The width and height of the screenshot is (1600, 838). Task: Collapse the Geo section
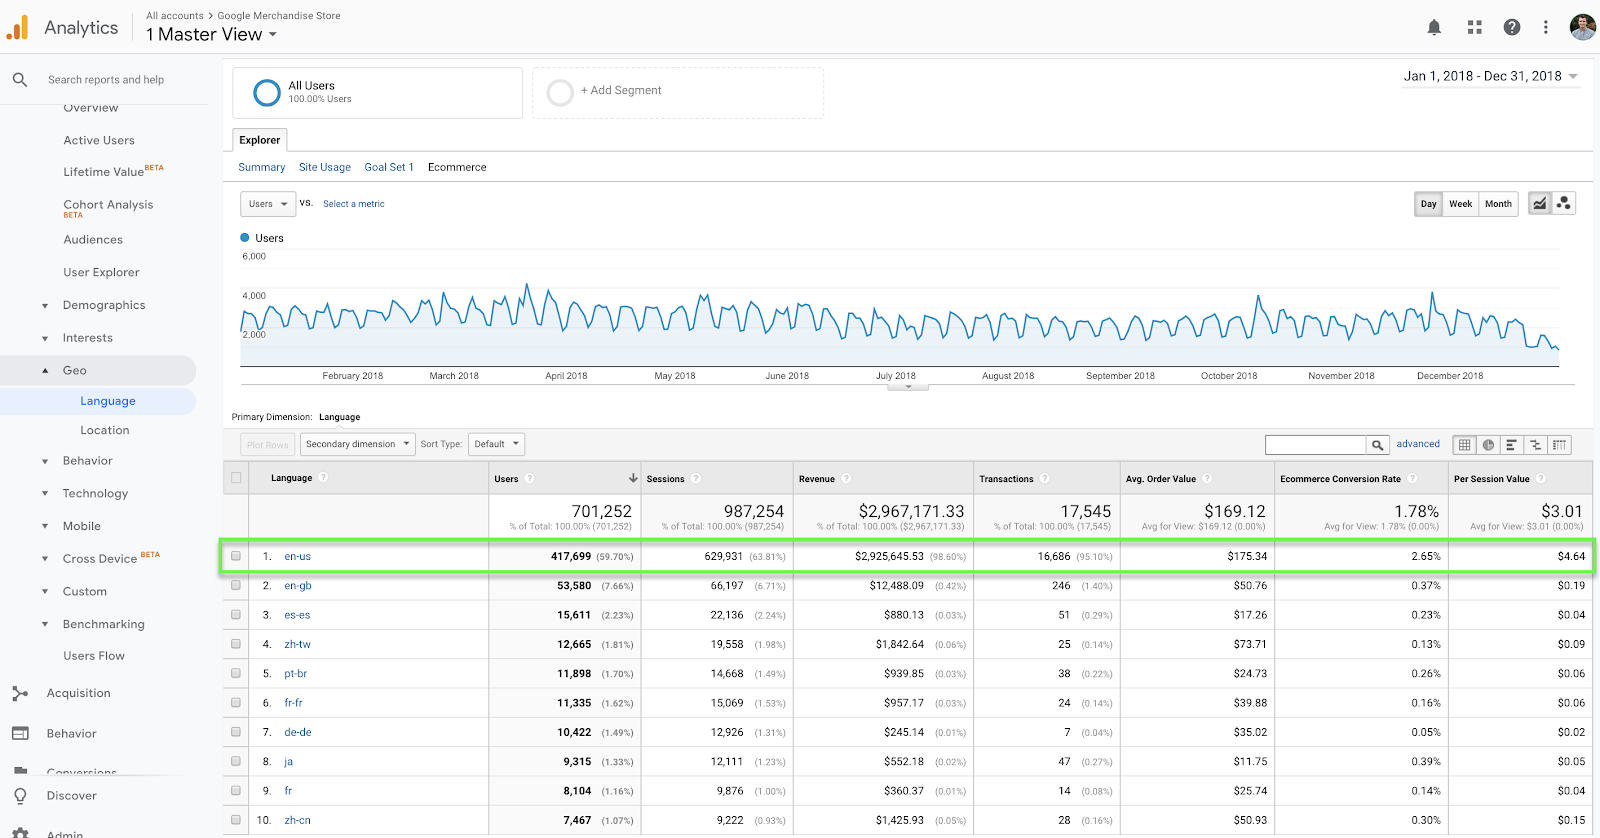45,371
